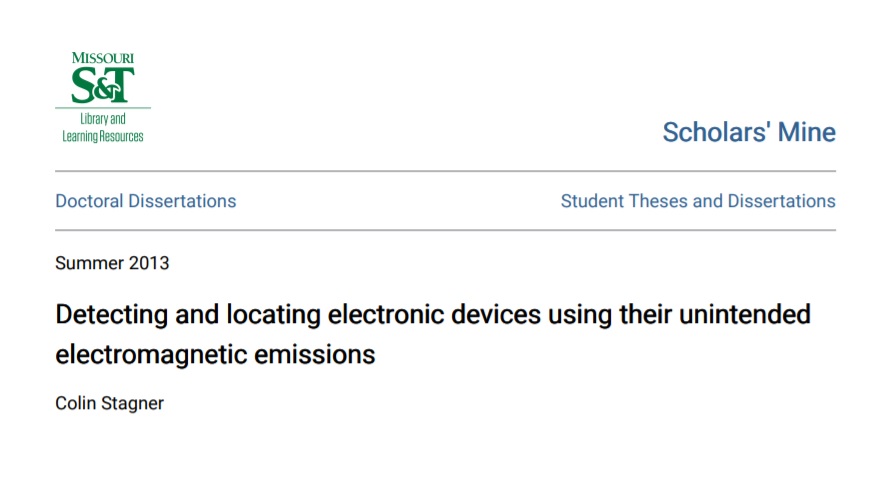Click the title line starting with Detecting and locating
This screenshot has height=490, width=891.
click(432, 315)
